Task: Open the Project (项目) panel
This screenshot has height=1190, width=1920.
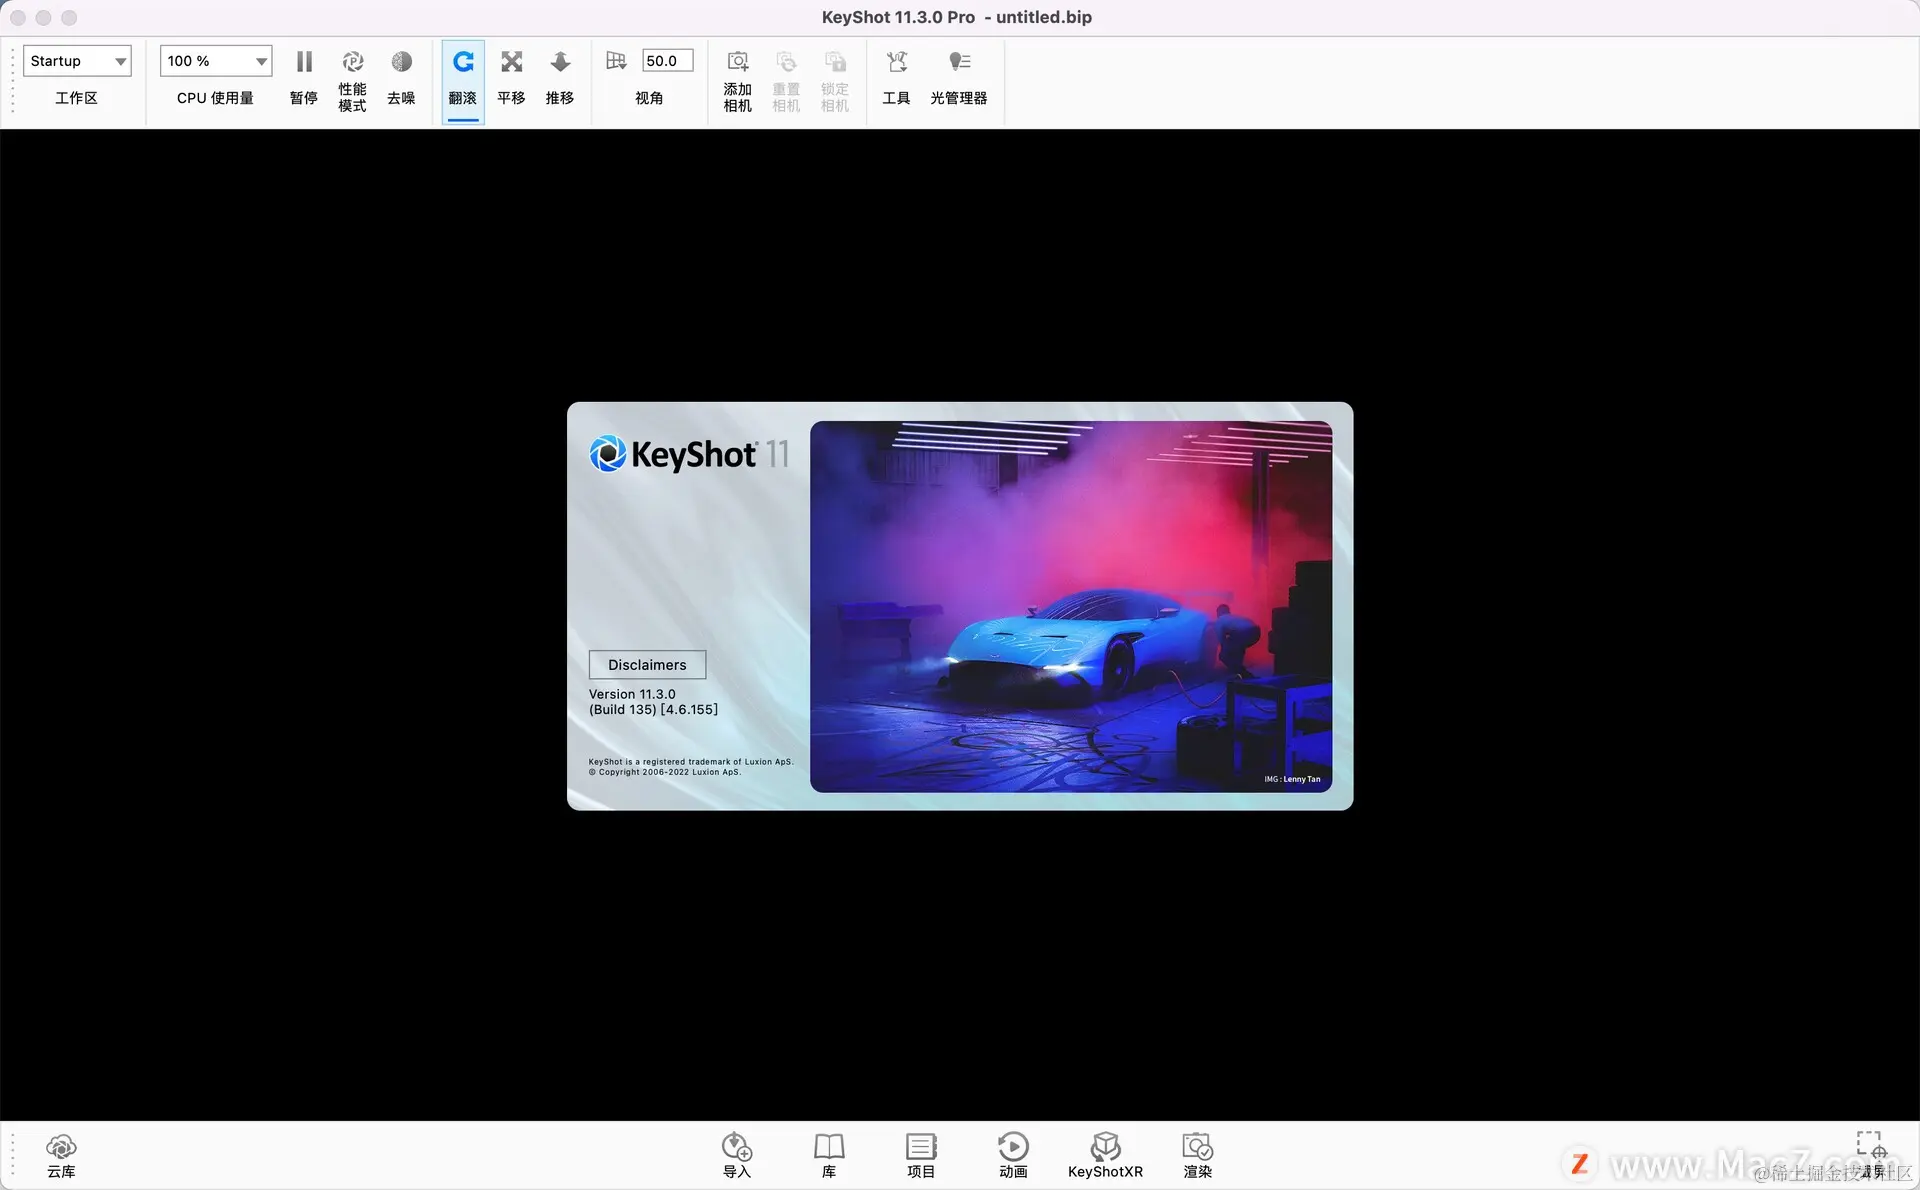Action: point(920,1146)
